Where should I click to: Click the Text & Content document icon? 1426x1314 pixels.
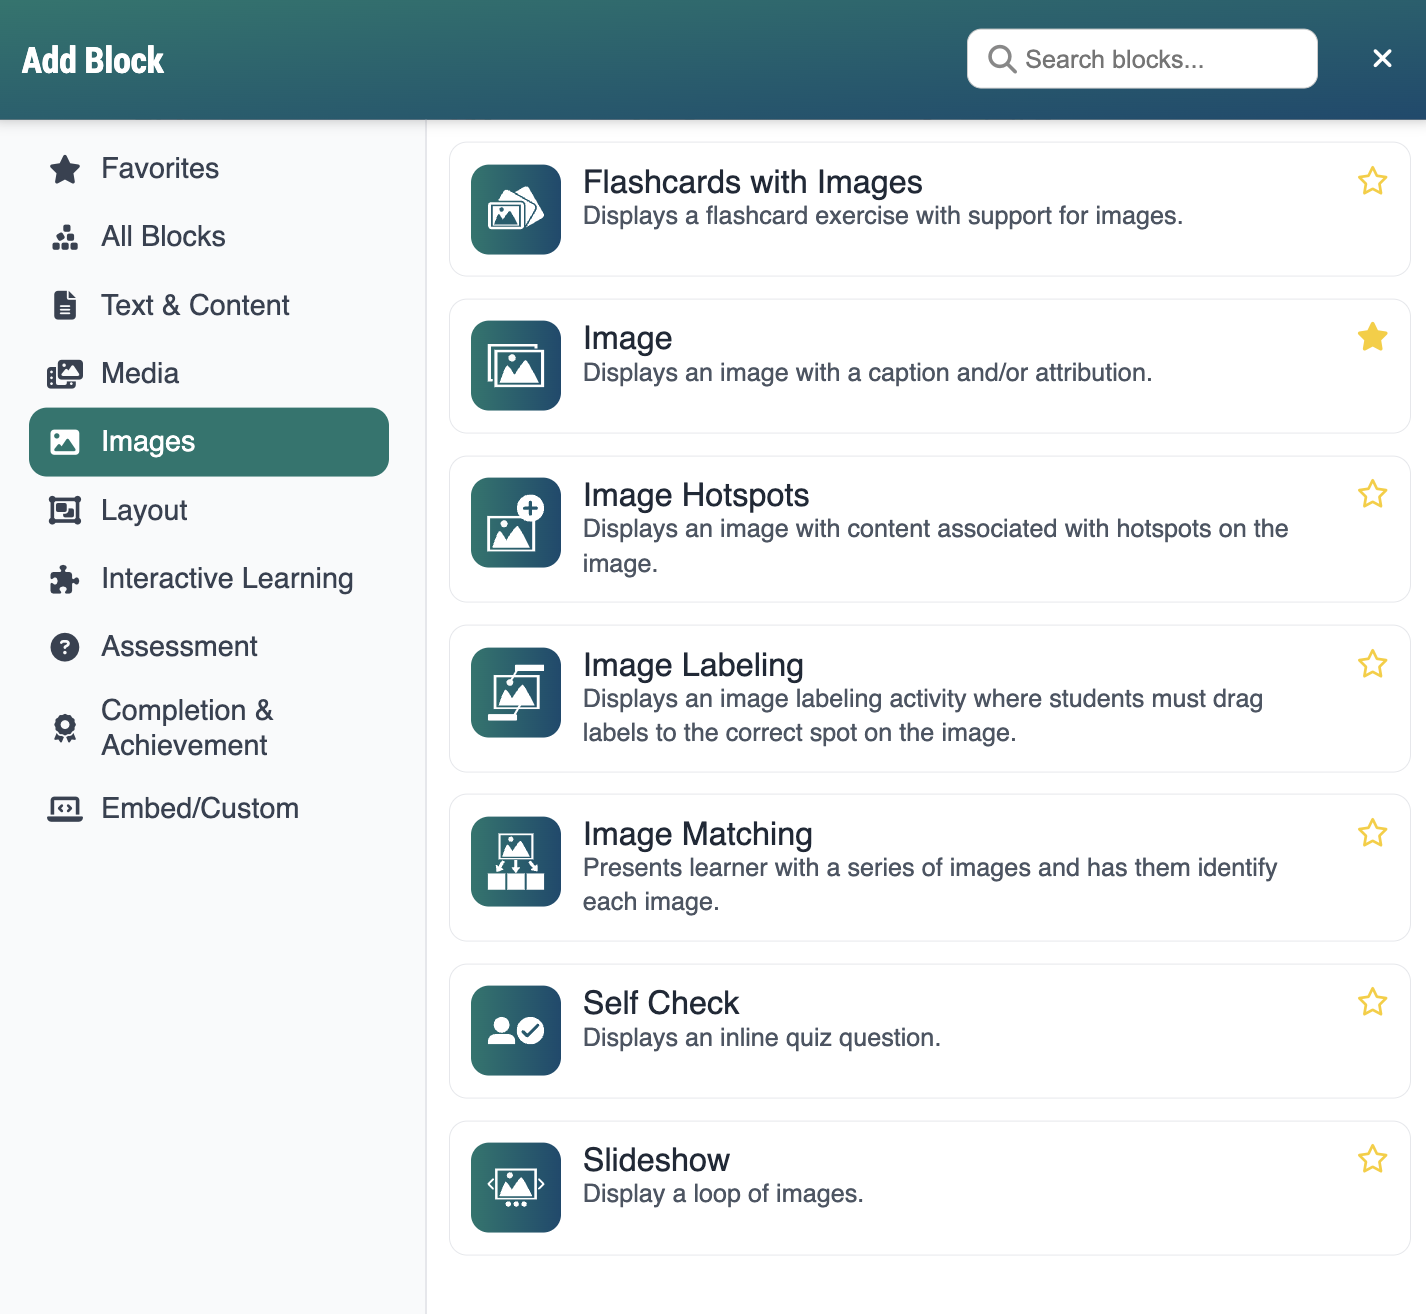click(65, 305)
